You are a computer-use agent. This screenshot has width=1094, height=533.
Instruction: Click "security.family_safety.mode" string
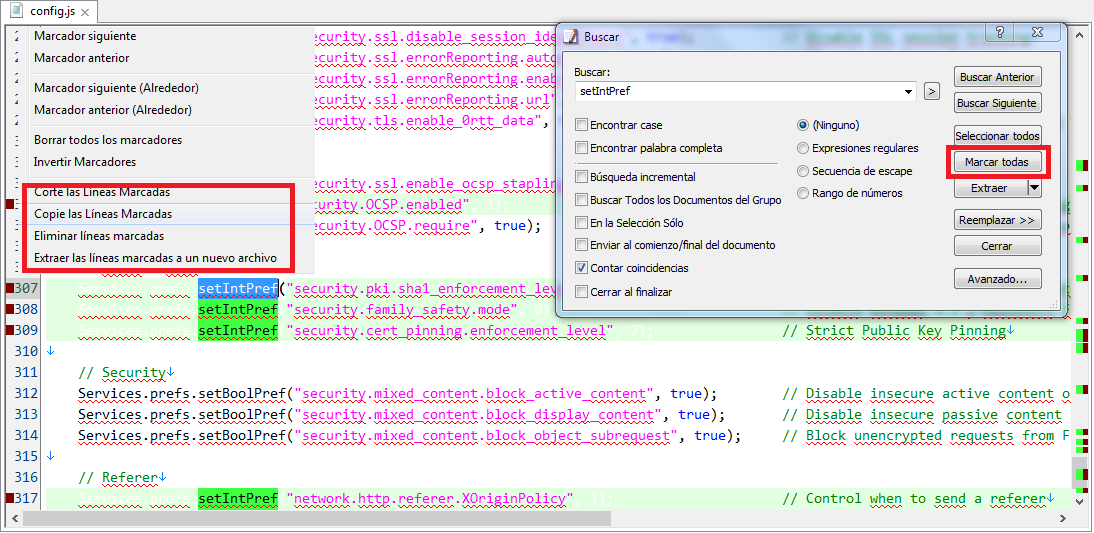[x=405, y=309]
